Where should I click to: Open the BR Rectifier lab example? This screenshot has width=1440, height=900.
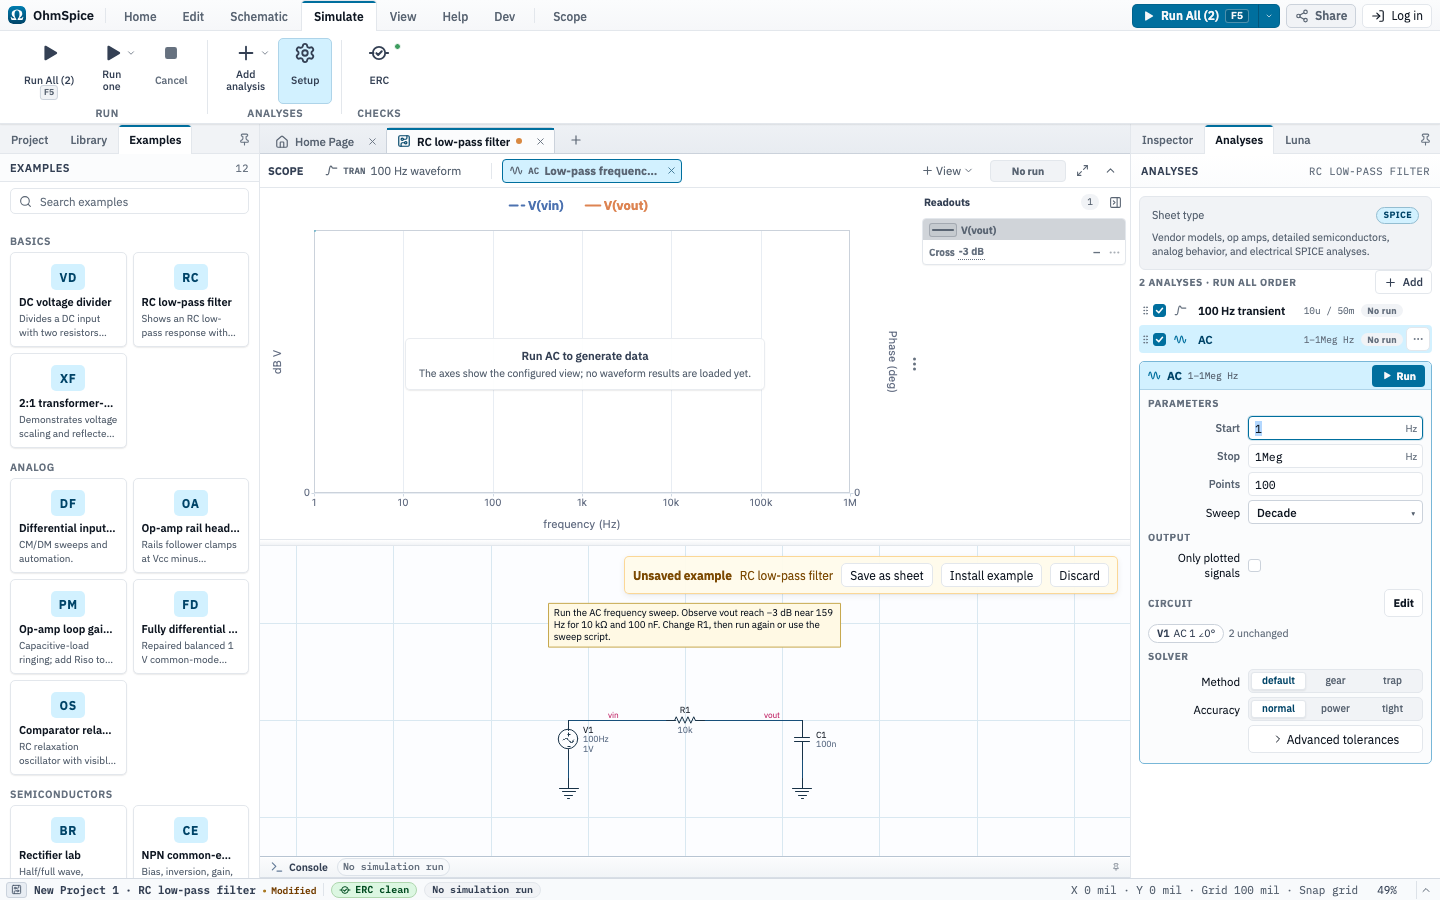click(68, 843)
